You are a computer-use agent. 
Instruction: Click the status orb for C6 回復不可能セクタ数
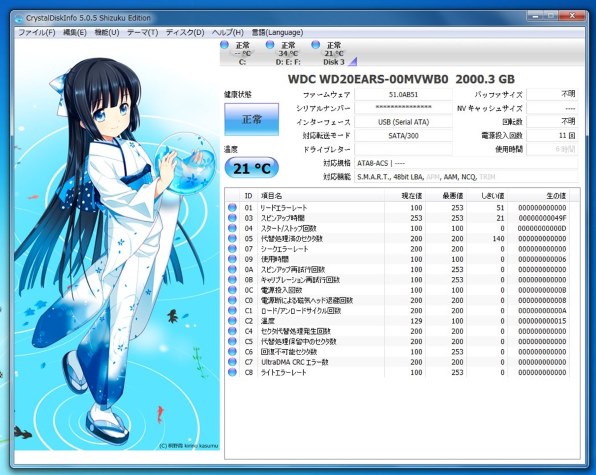pos(232,352)
